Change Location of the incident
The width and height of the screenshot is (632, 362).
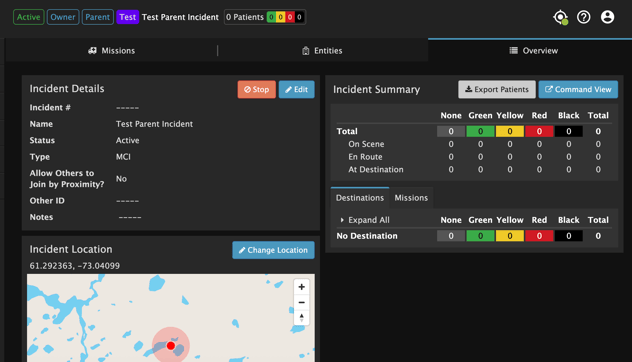point(273,250)
